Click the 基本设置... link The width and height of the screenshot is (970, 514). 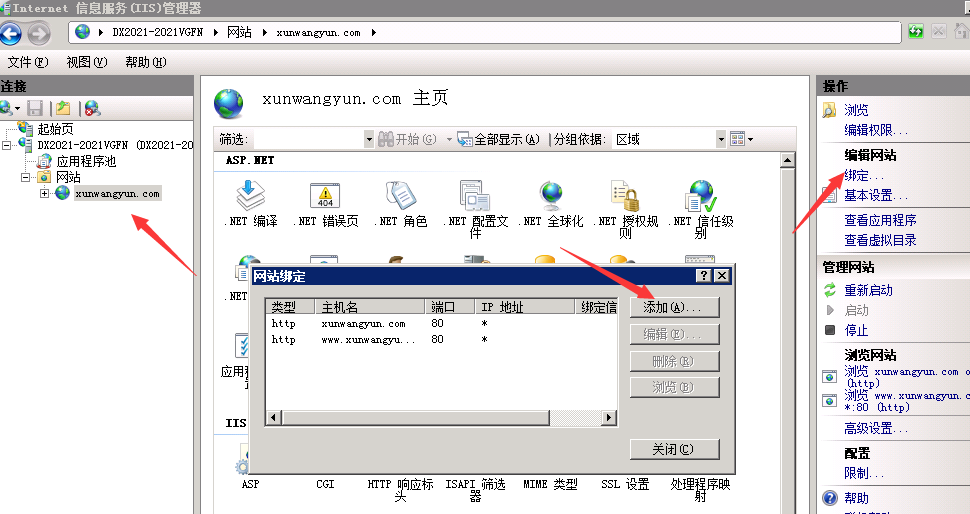(x=876, y=195)
